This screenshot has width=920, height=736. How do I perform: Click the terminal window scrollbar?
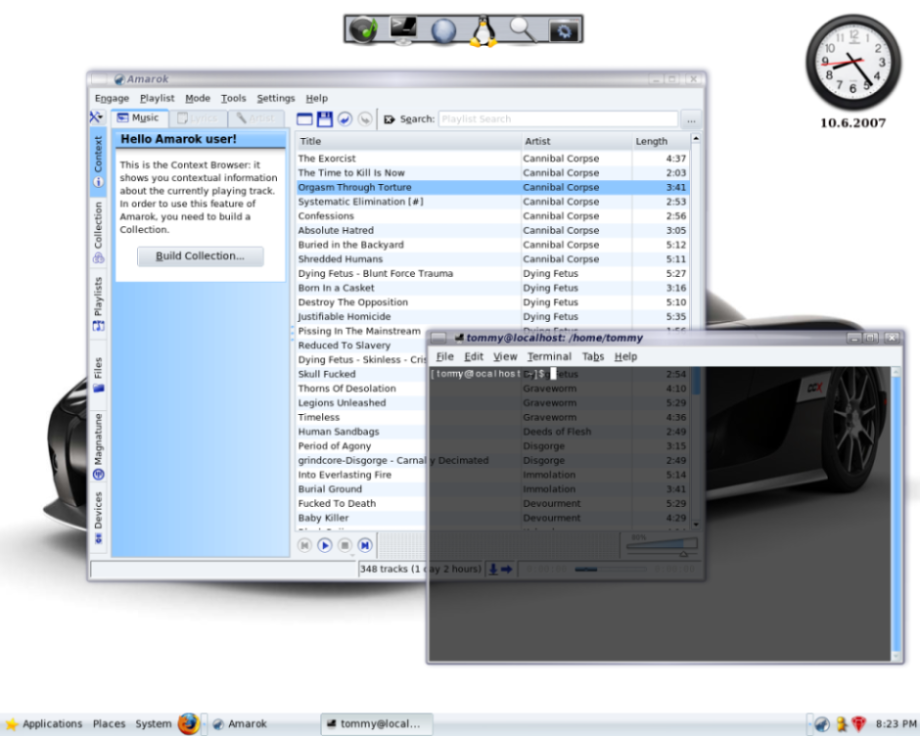[896, 514]
